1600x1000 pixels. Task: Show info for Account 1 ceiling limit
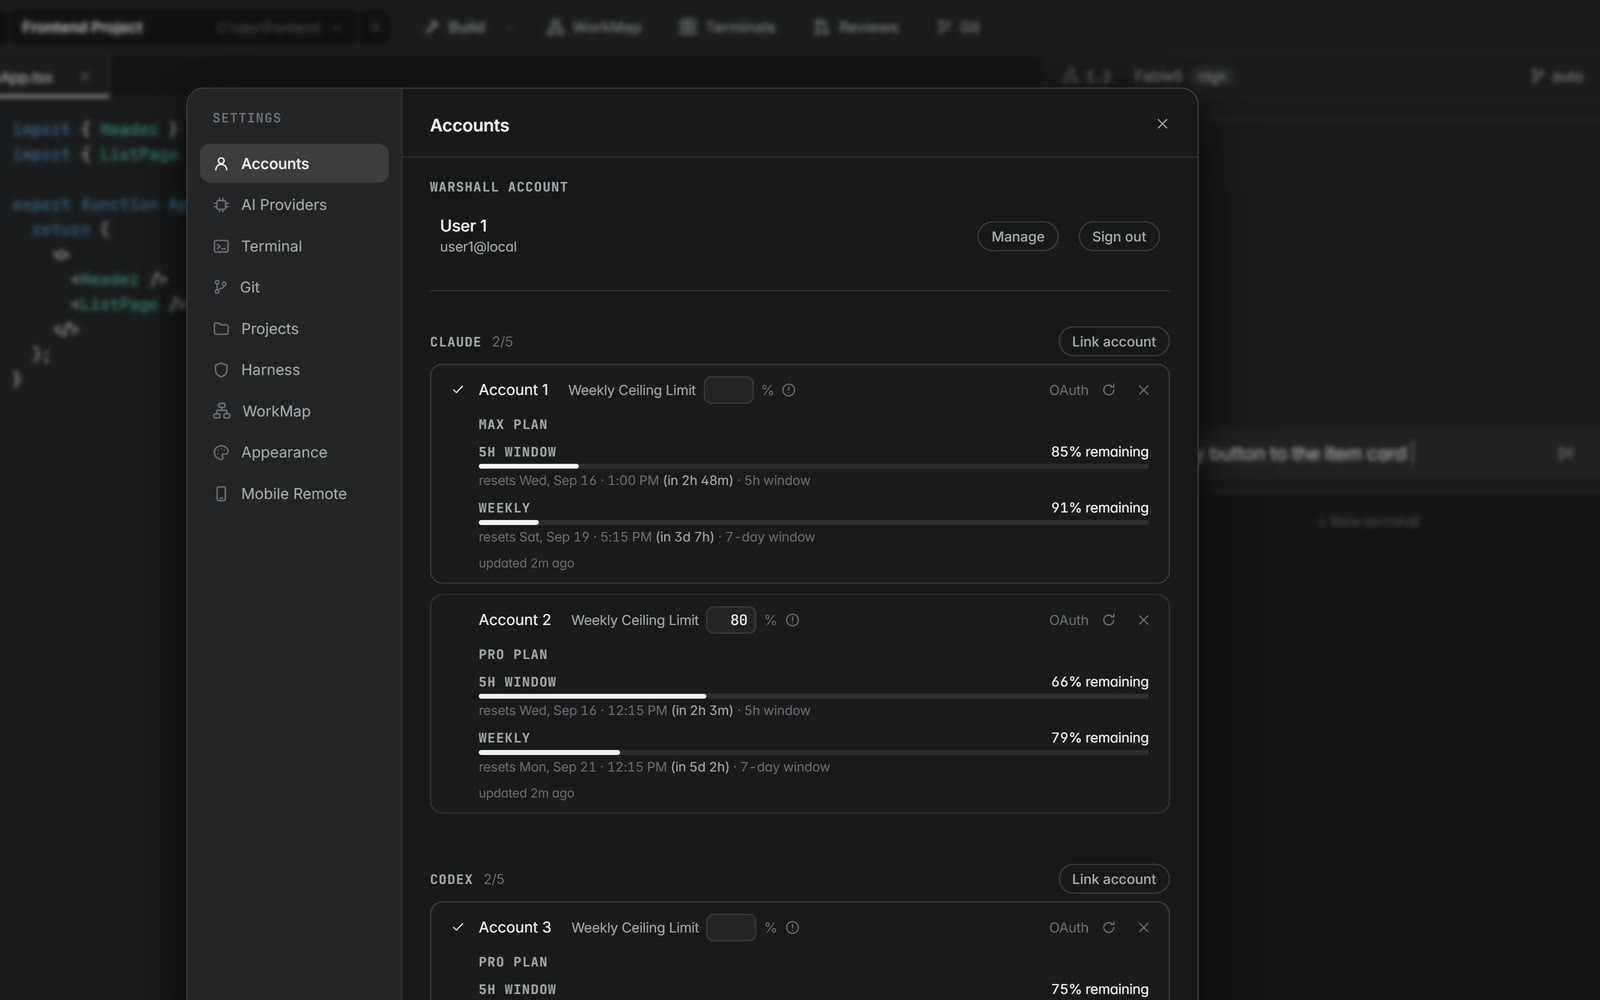789,390
